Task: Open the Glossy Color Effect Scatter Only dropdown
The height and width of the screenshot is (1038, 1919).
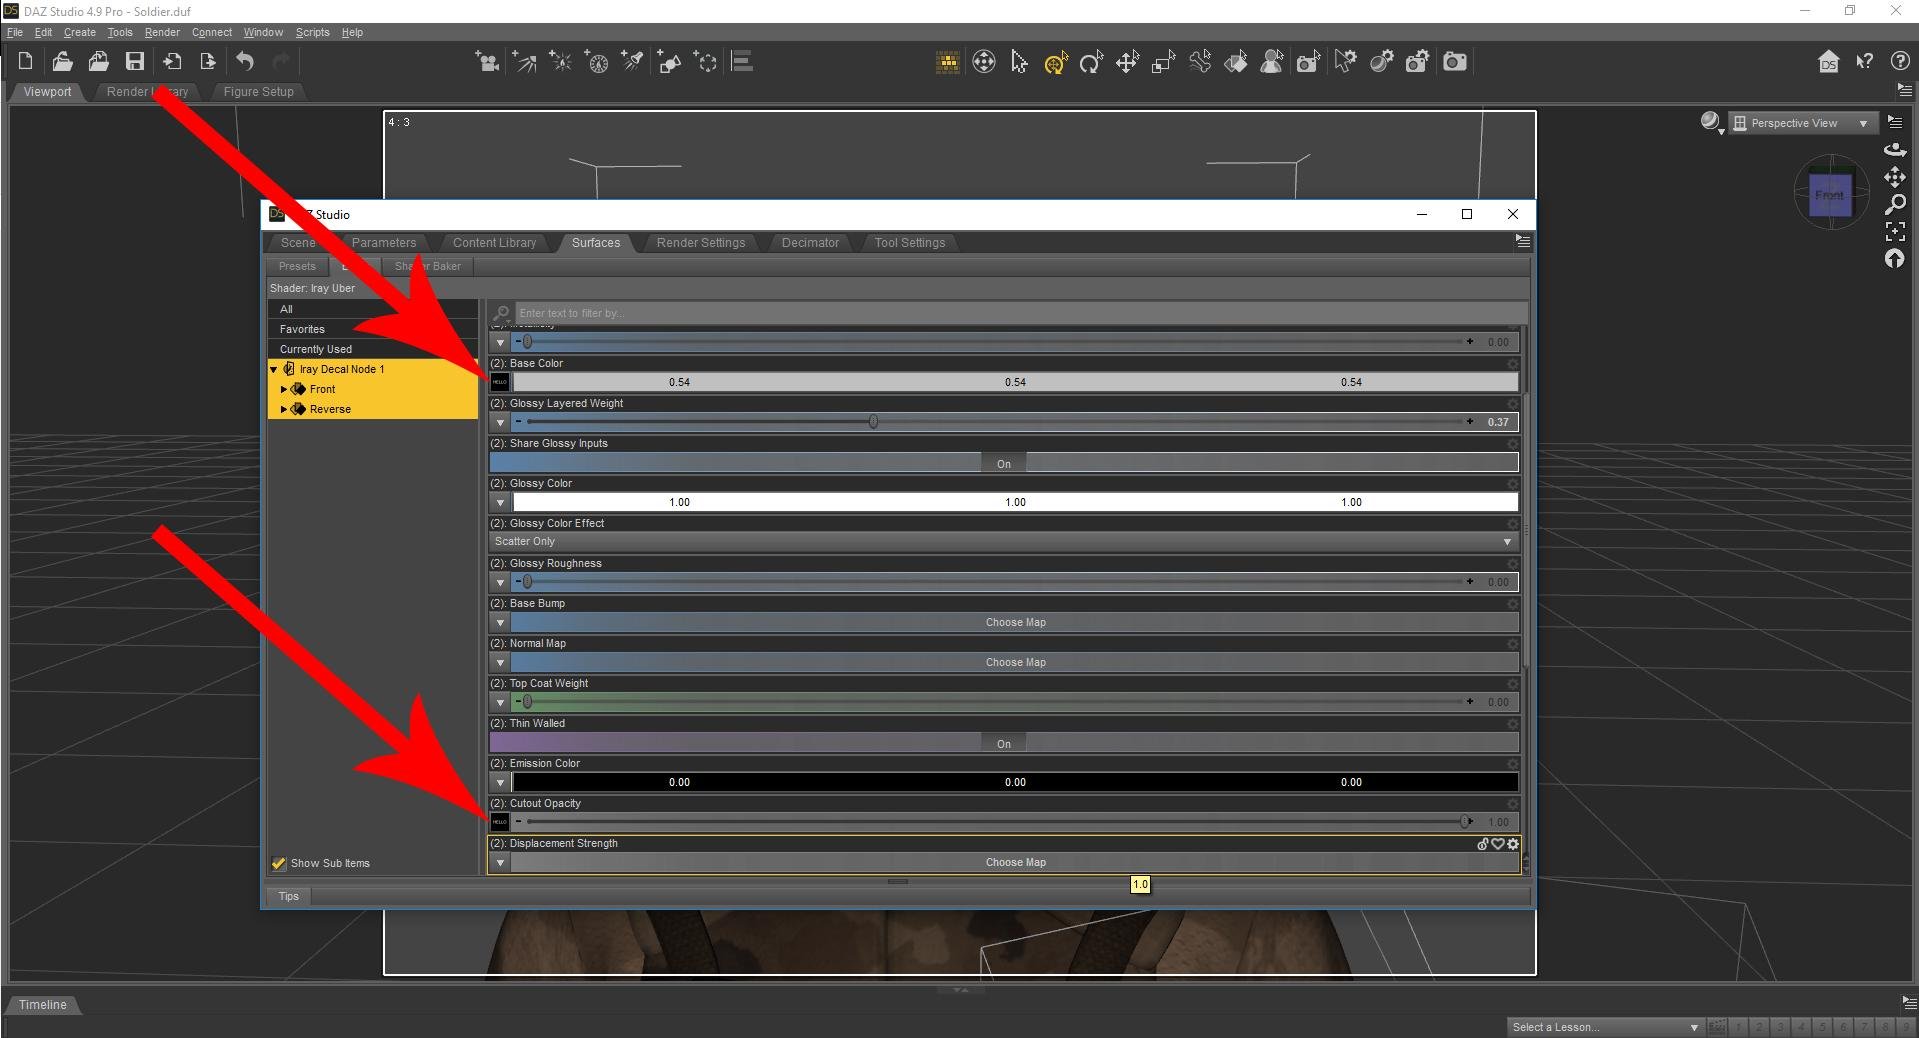Action: click(x=1004, y=542)
